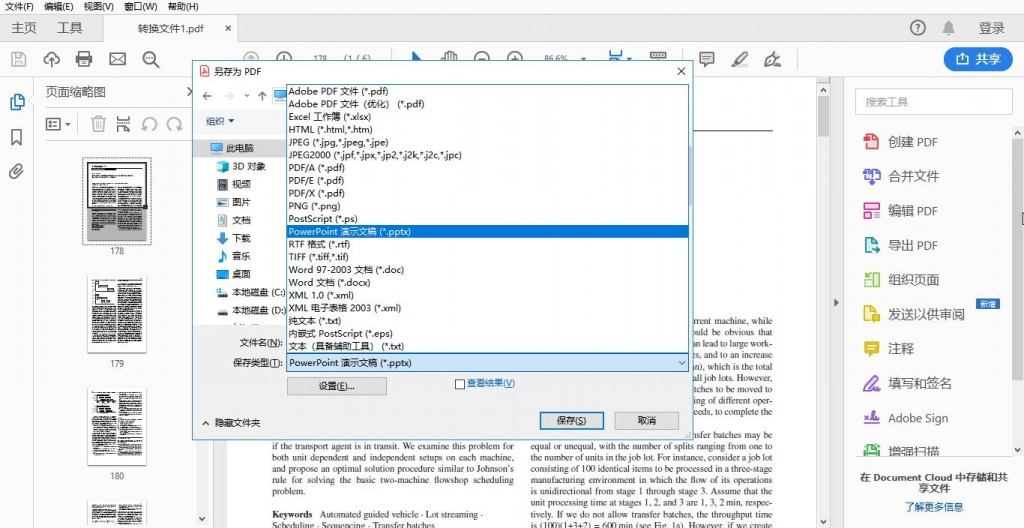Open the 填写和签名 tool
The image size is (1024, 528).
point(907,384)
